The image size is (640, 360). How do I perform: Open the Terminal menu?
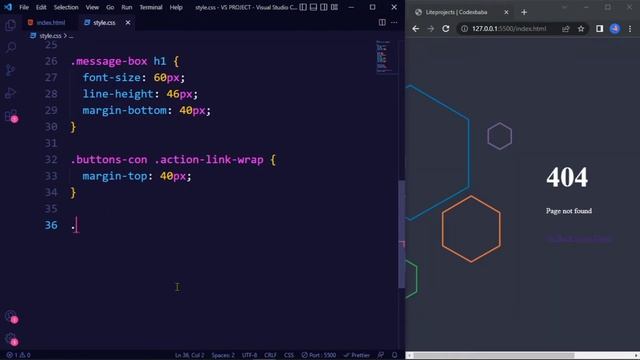click(x=151, y=7)
